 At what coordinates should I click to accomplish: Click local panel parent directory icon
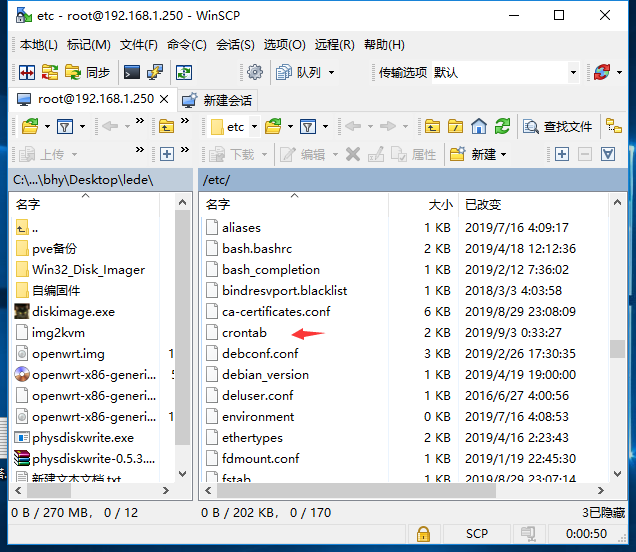[x=166, y=127]
